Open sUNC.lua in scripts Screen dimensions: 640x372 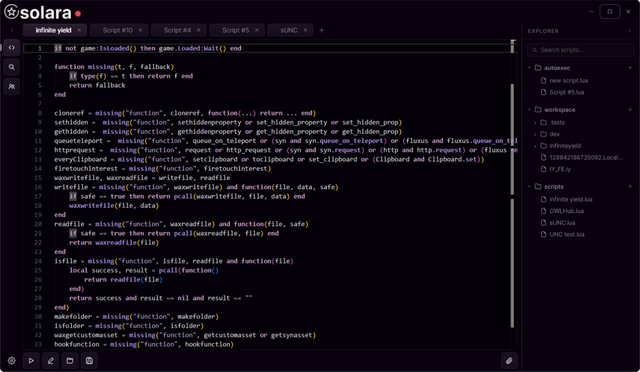click(562, 223)
